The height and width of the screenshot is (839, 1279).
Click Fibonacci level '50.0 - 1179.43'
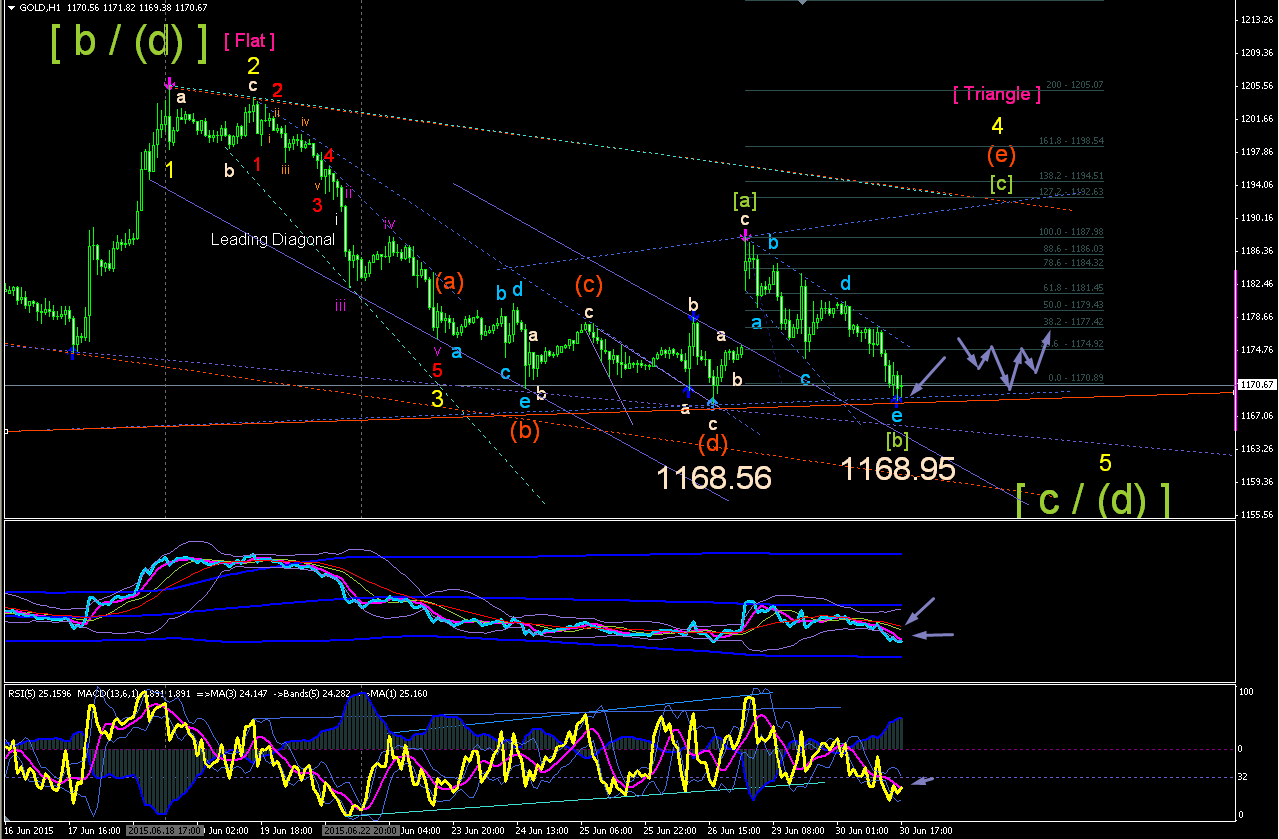click(1072, 304)
